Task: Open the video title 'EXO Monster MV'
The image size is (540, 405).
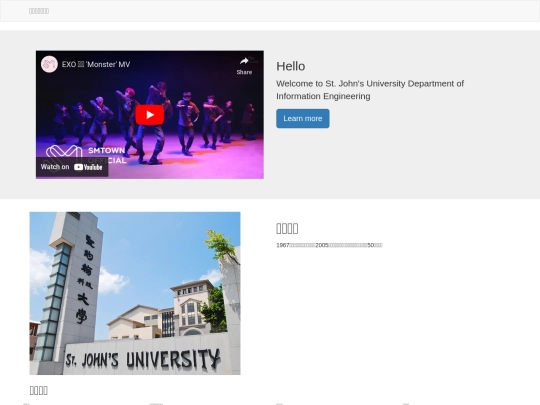Action: point(96,64)
